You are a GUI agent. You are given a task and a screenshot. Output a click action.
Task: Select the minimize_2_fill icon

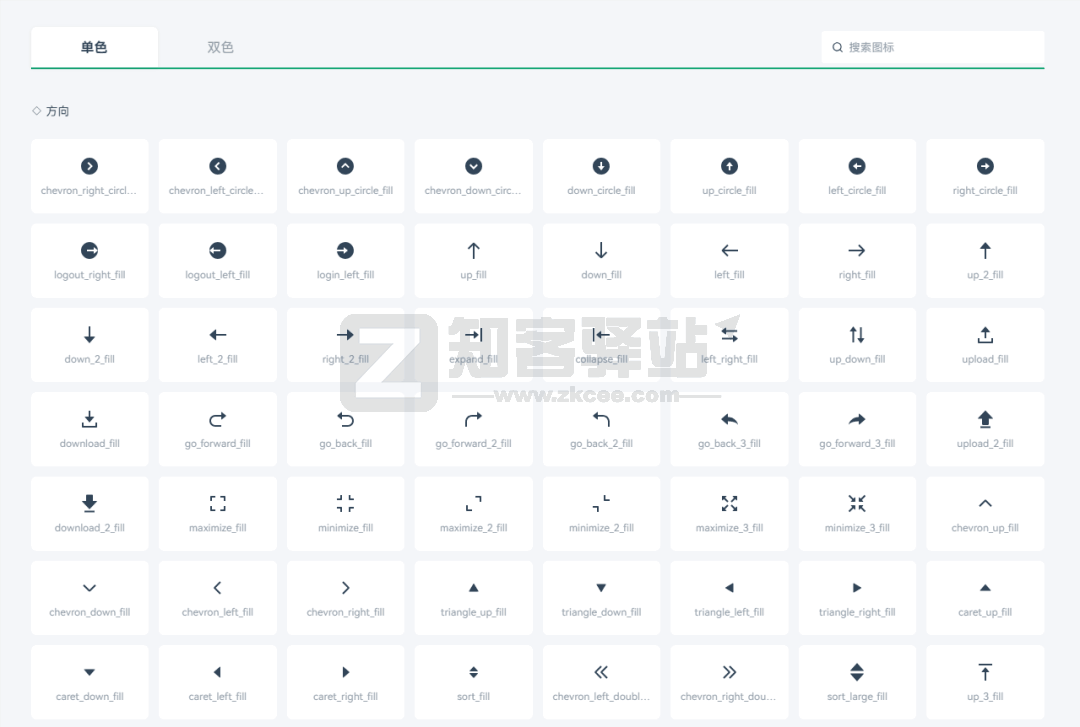pos(601,512)
